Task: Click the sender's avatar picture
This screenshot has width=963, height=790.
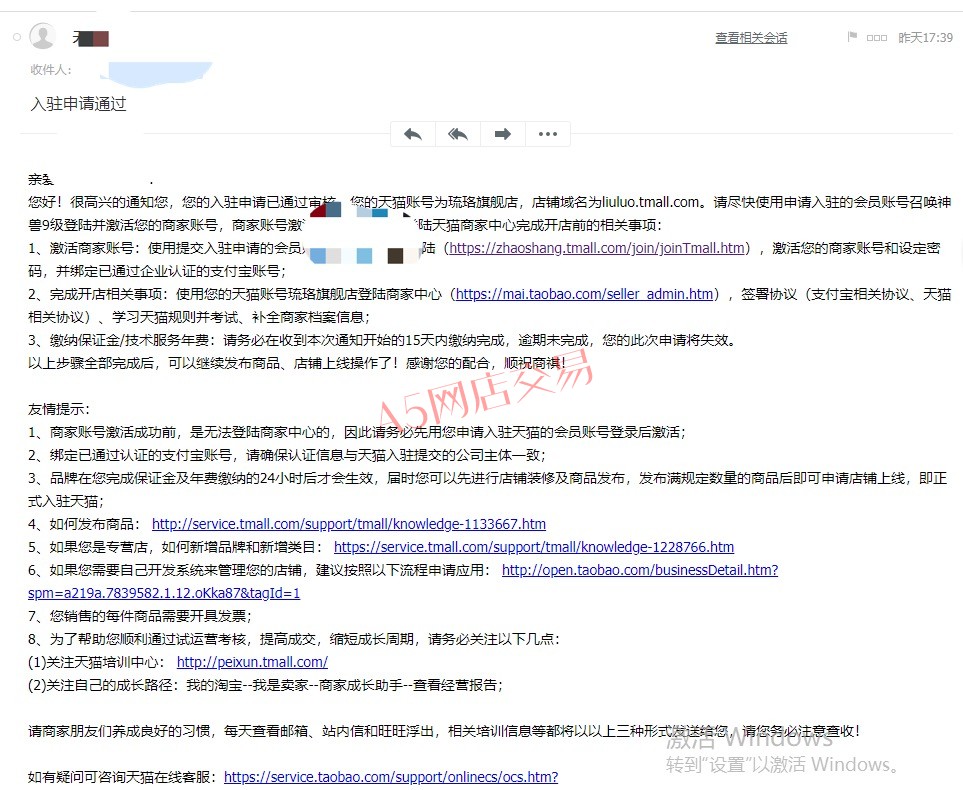Action: tap(42, 36)
